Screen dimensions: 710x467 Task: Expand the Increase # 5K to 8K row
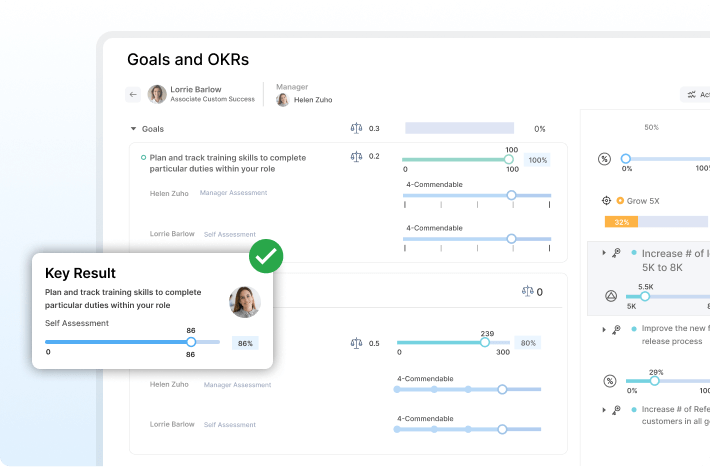point(604,253)
